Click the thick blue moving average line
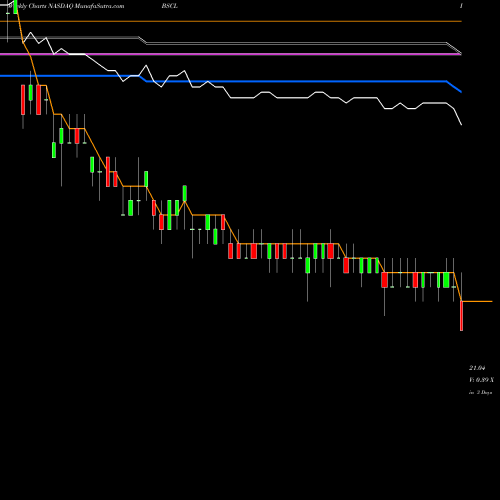 pos(230,81)
